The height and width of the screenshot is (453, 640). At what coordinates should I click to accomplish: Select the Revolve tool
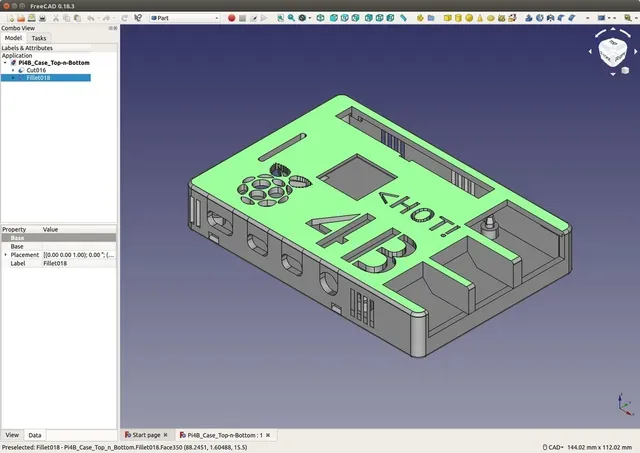click(x=540, y=18)
